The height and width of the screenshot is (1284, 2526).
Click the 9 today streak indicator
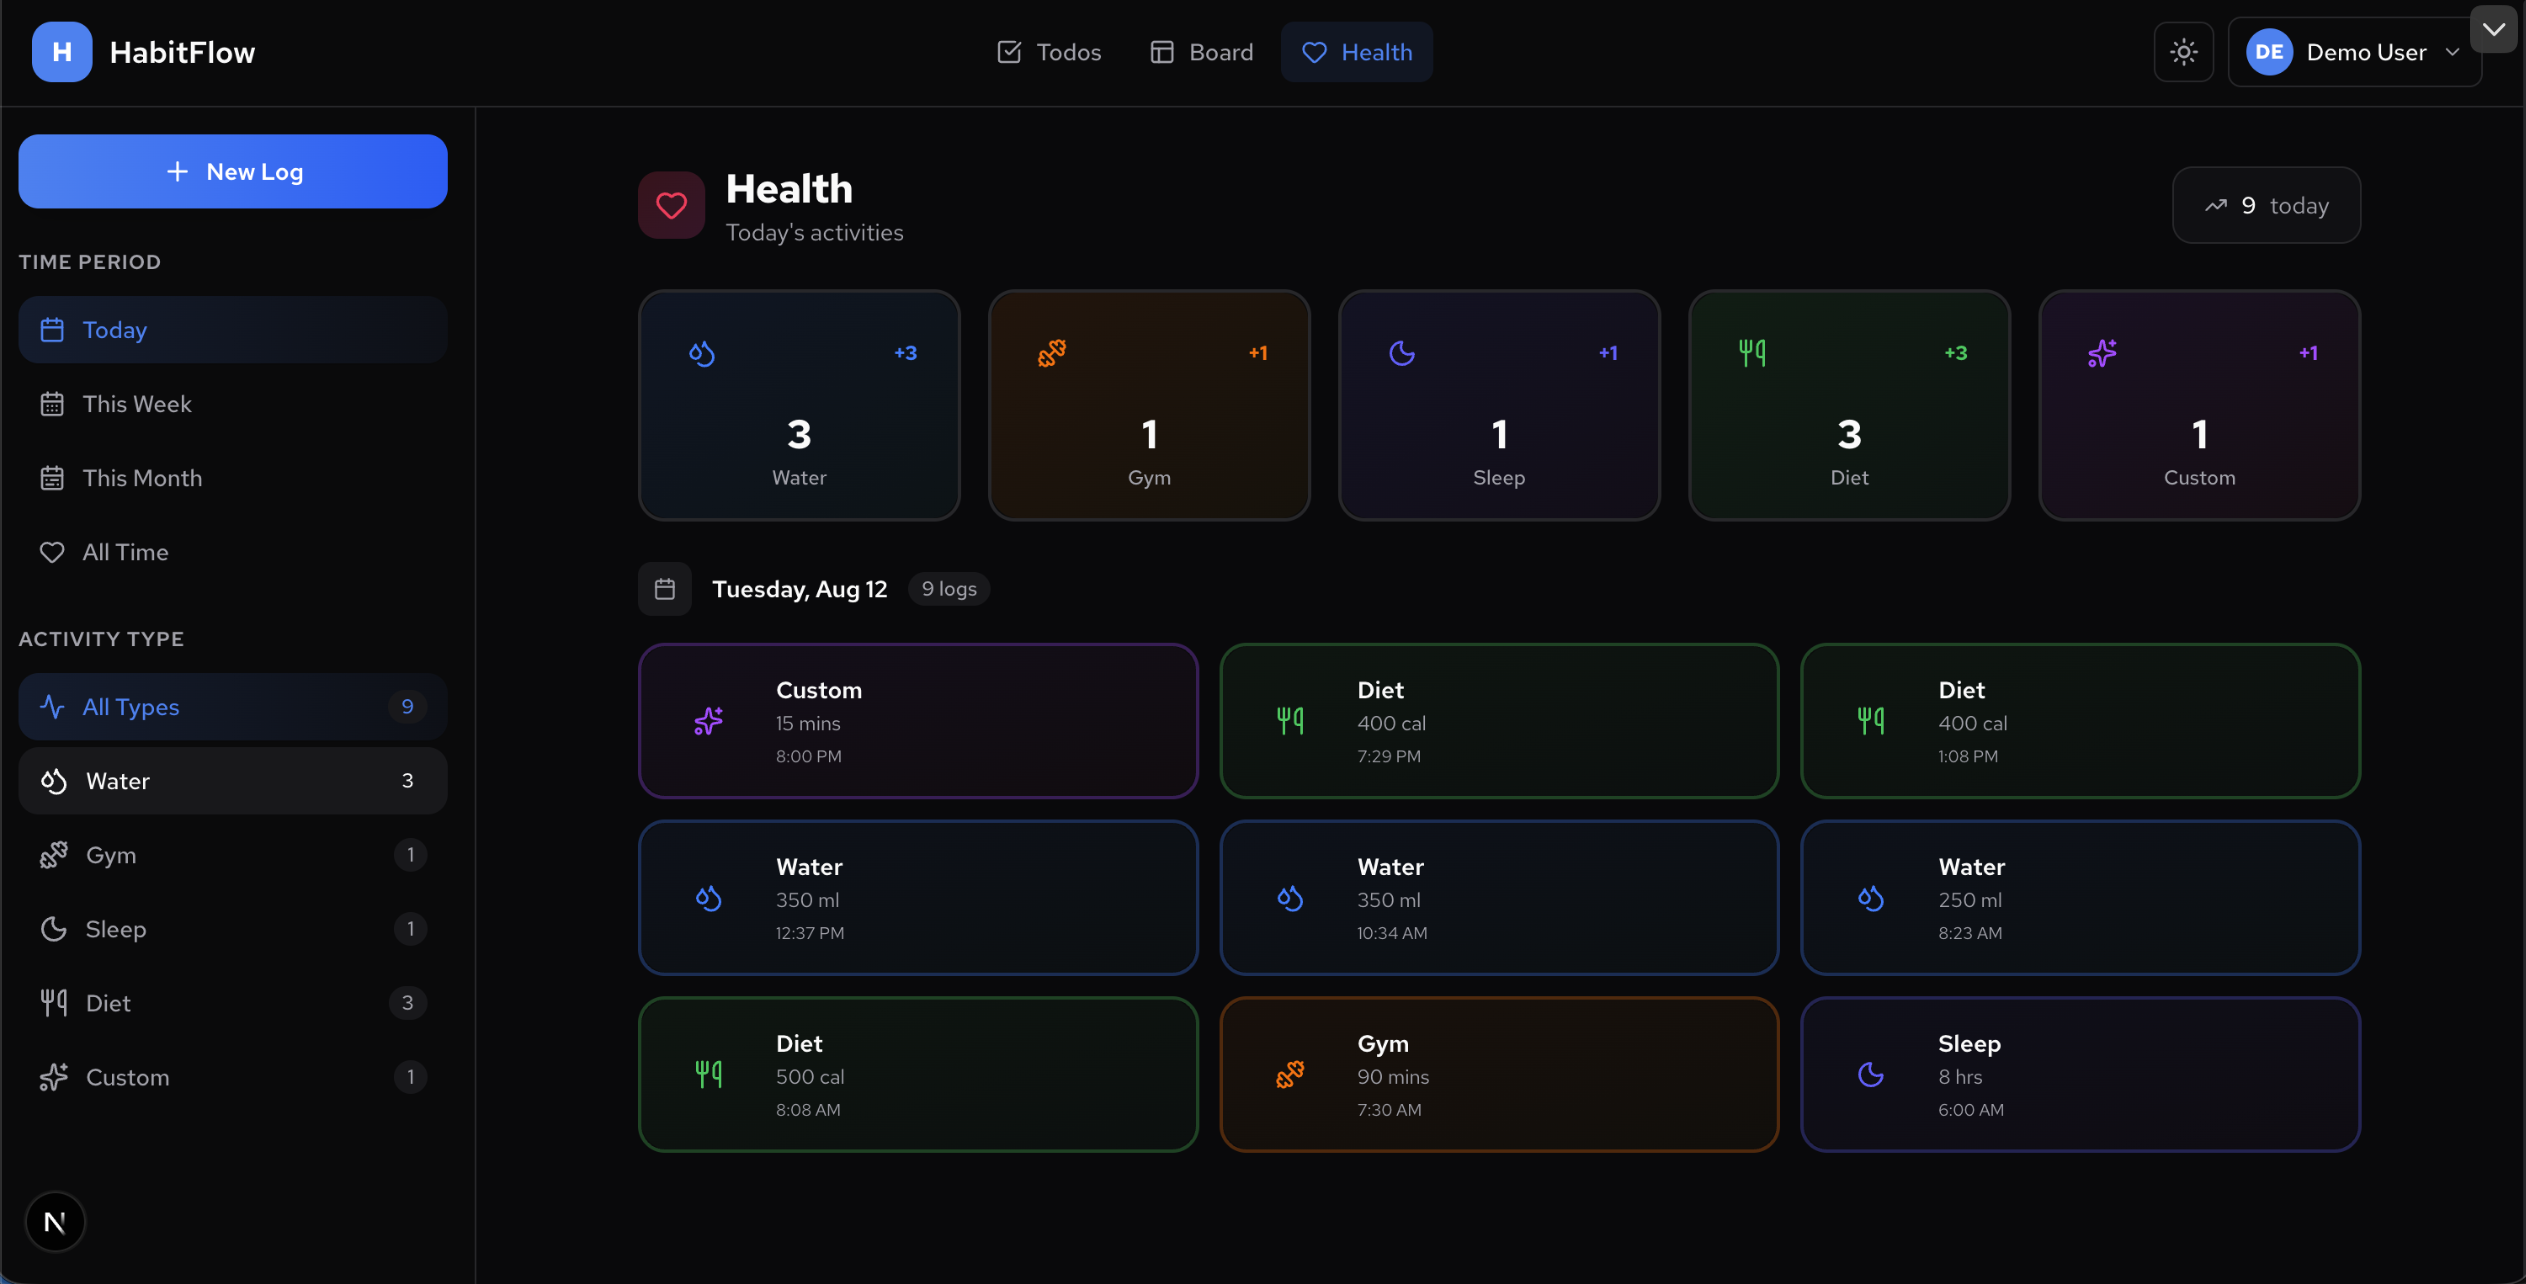tap(2265, 205)
